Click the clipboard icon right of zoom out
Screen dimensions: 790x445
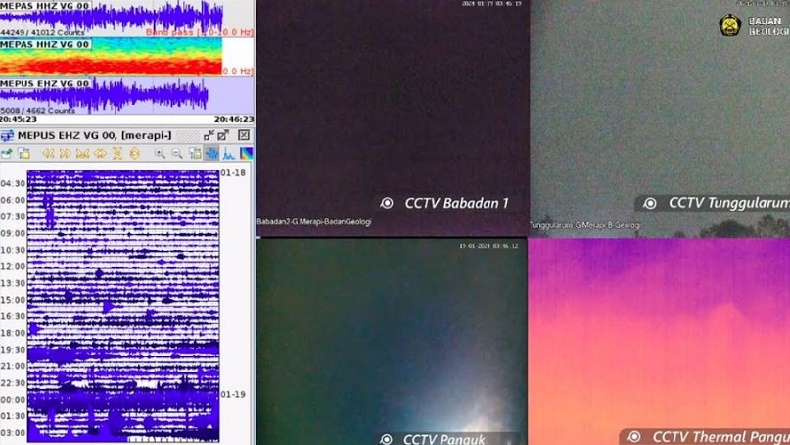(195, 153)
